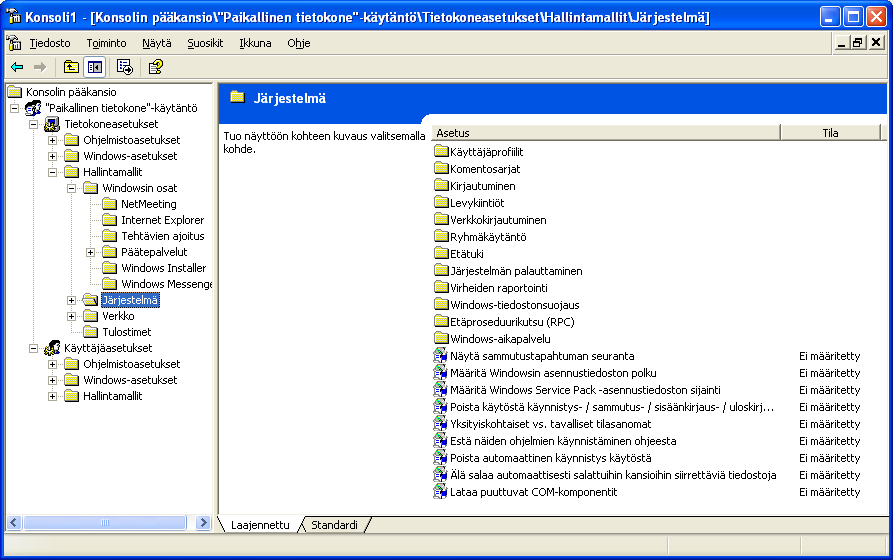Viewport: 893px width, 560px height.
Task: Click the Käyttäjäasetukset user icon in tree
Action: pos(52,348)
